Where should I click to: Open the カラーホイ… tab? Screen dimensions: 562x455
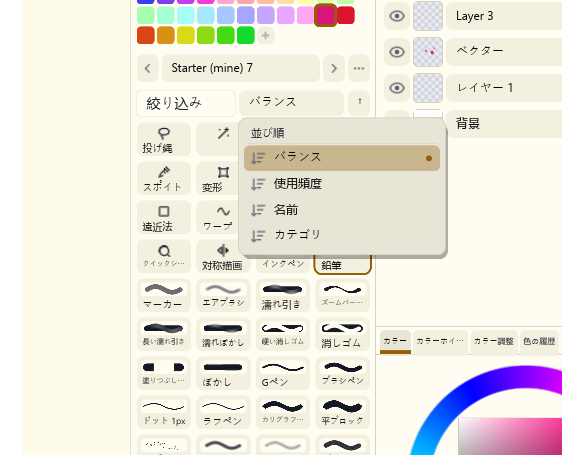click(x=440, y=342)
